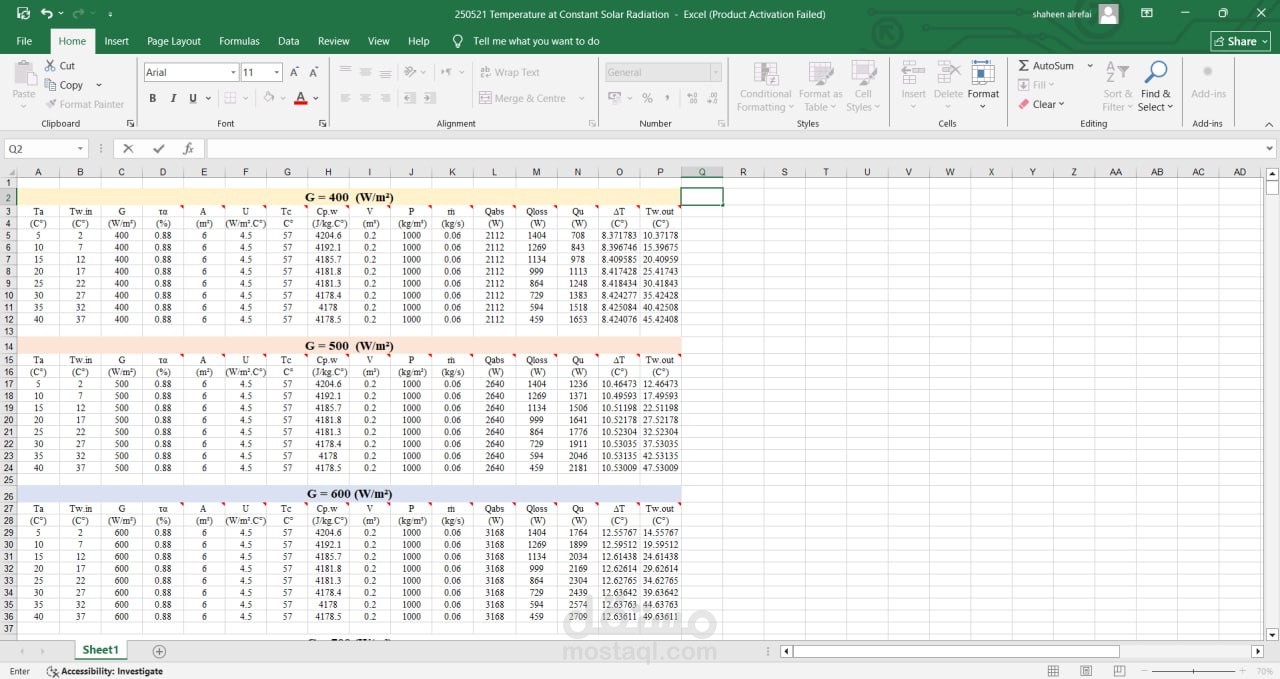Click Accessibility: Investigate in status bar

pos(105,671)
